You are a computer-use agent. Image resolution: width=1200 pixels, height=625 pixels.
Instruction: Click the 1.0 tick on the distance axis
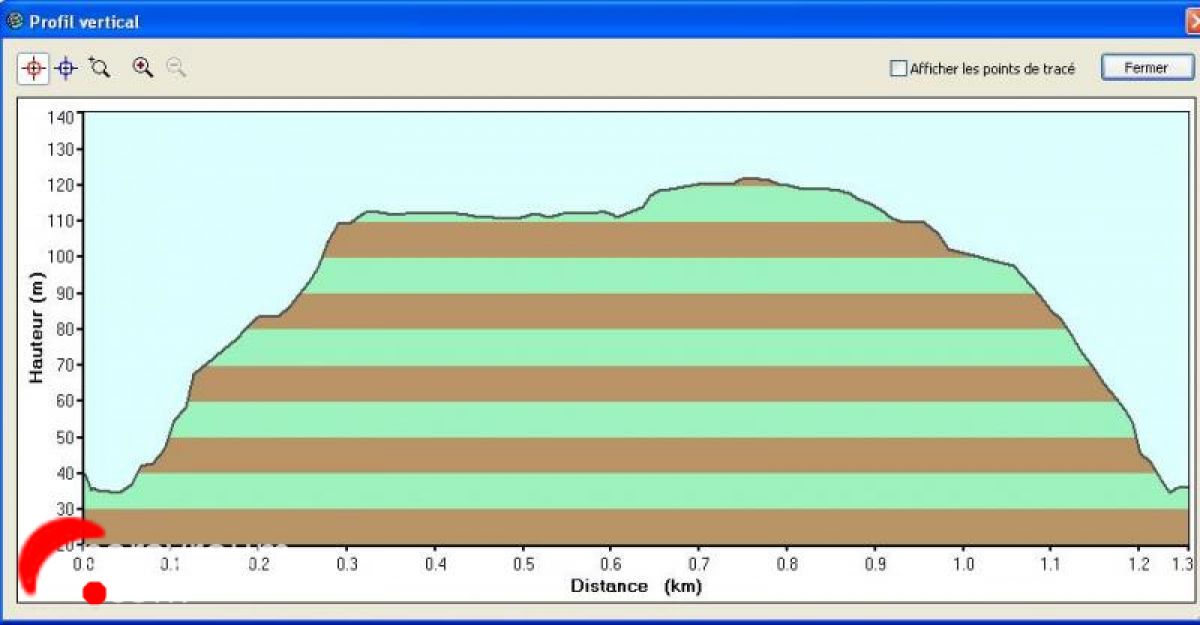click(x=962, y=564)
